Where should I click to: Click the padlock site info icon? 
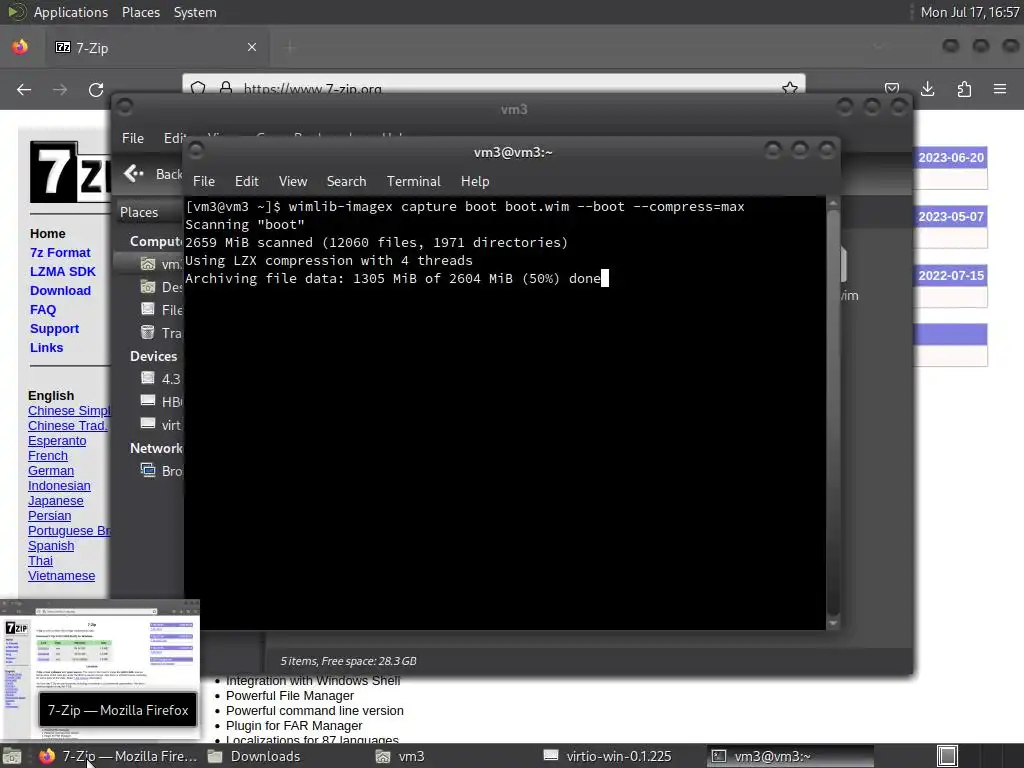tap(225, 88)
